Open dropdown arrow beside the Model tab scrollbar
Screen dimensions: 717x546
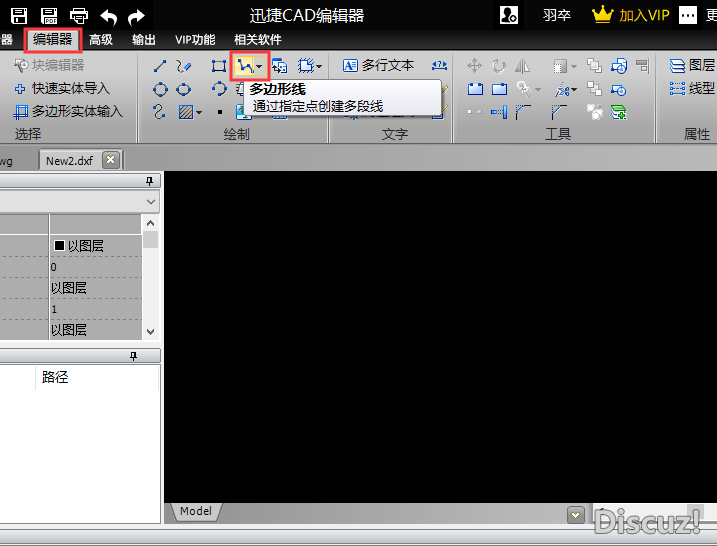[x=575, y=514]
